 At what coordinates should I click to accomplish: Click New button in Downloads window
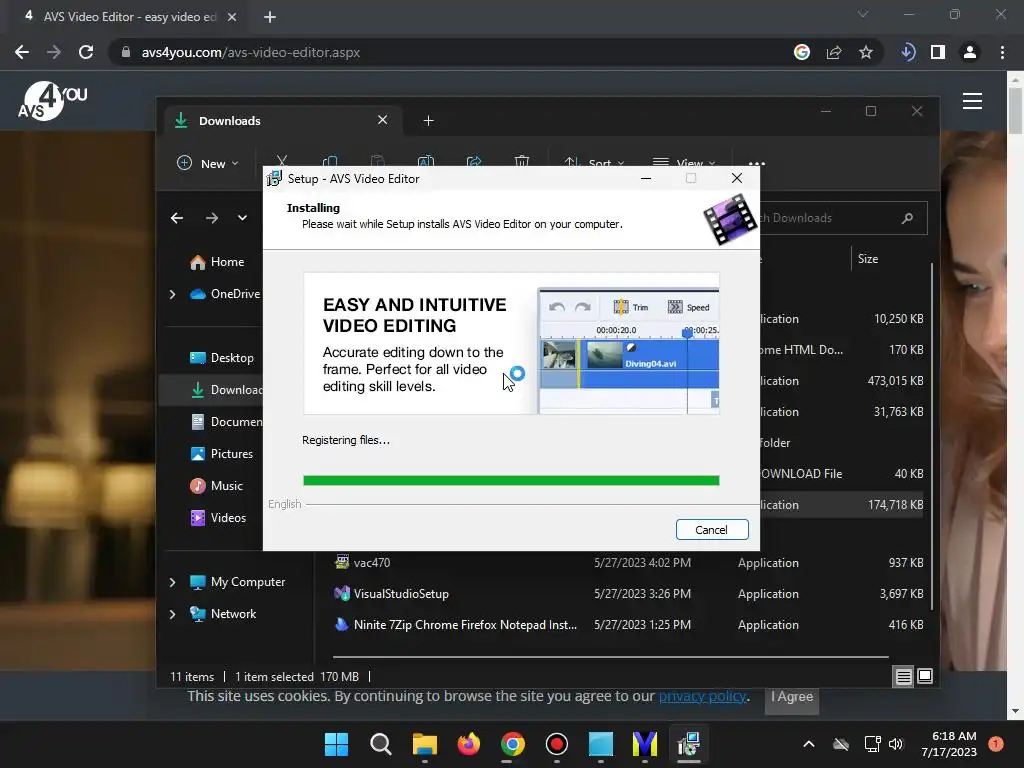click(208, 163)
